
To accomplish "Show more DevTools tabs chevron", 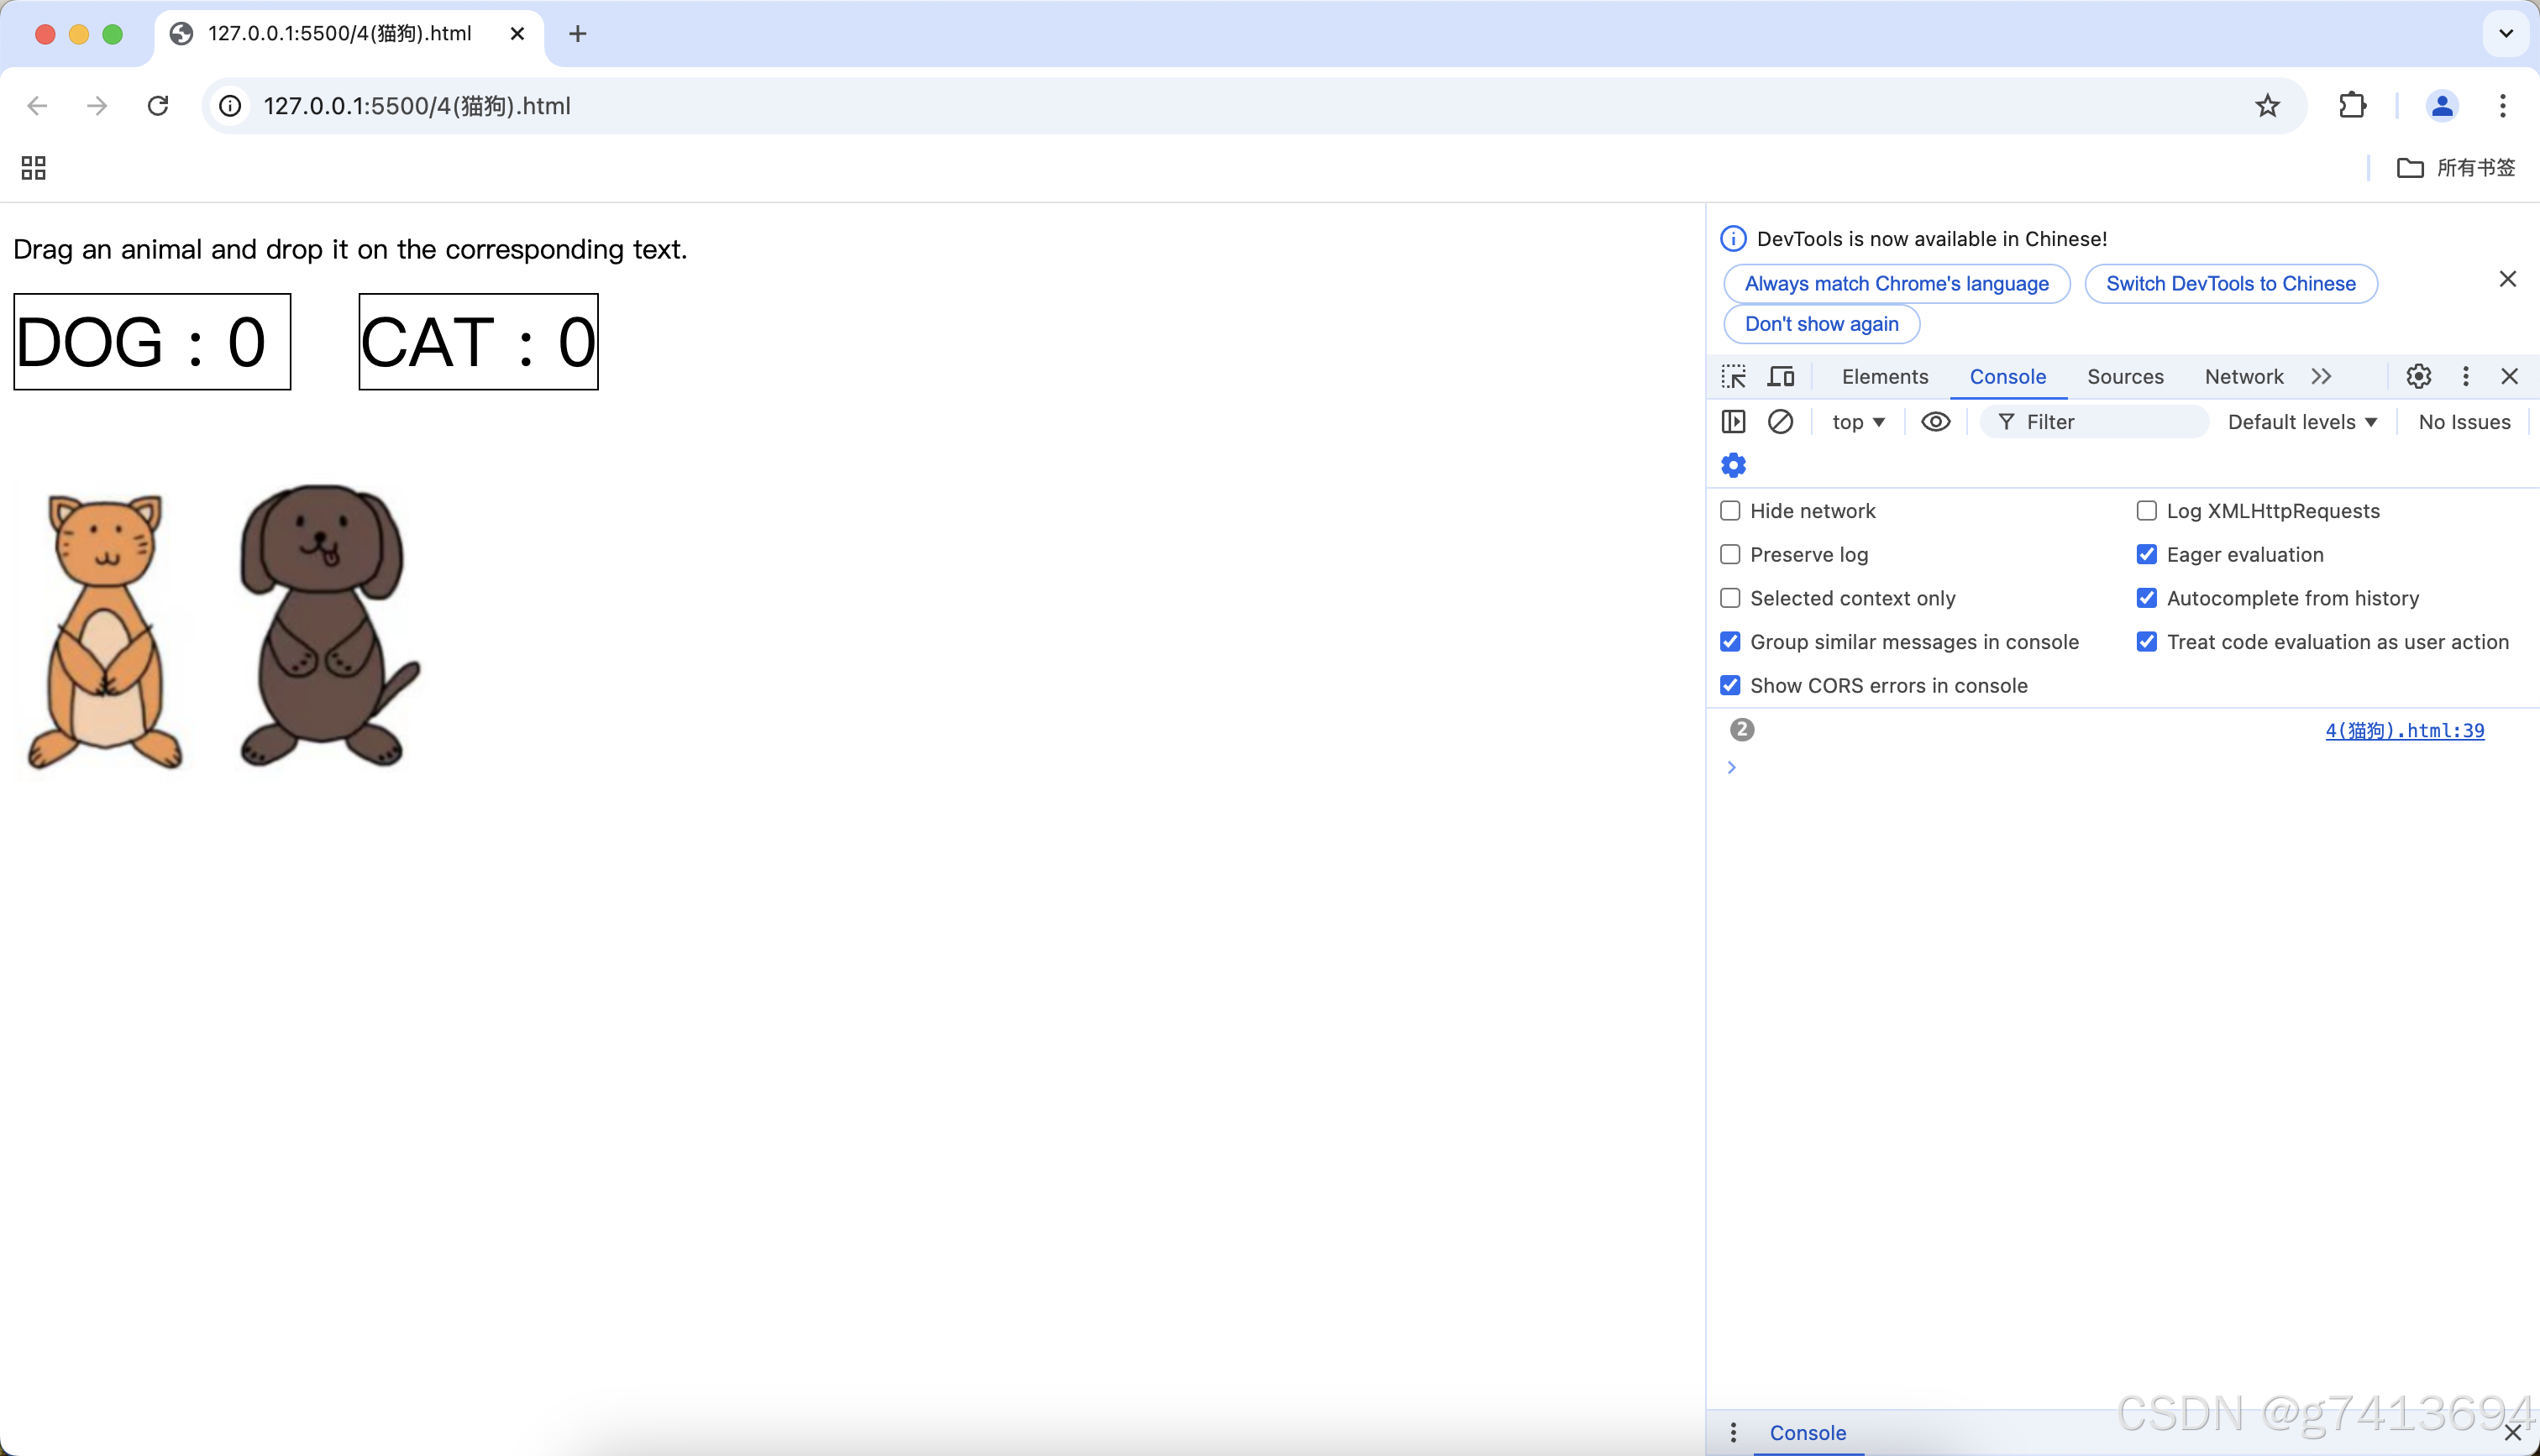I will (x=2321, y=377).
